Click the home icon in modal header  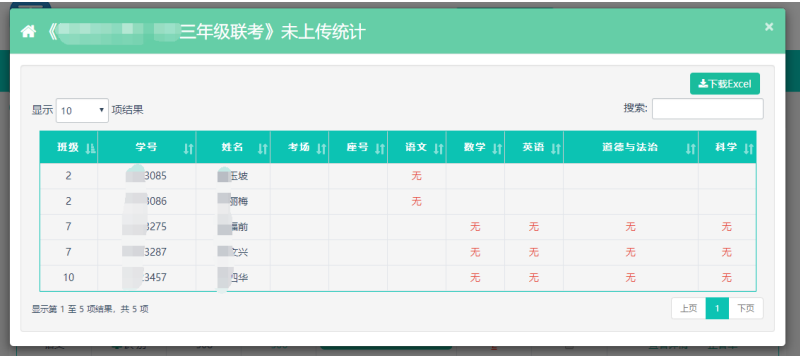point(28,32)
